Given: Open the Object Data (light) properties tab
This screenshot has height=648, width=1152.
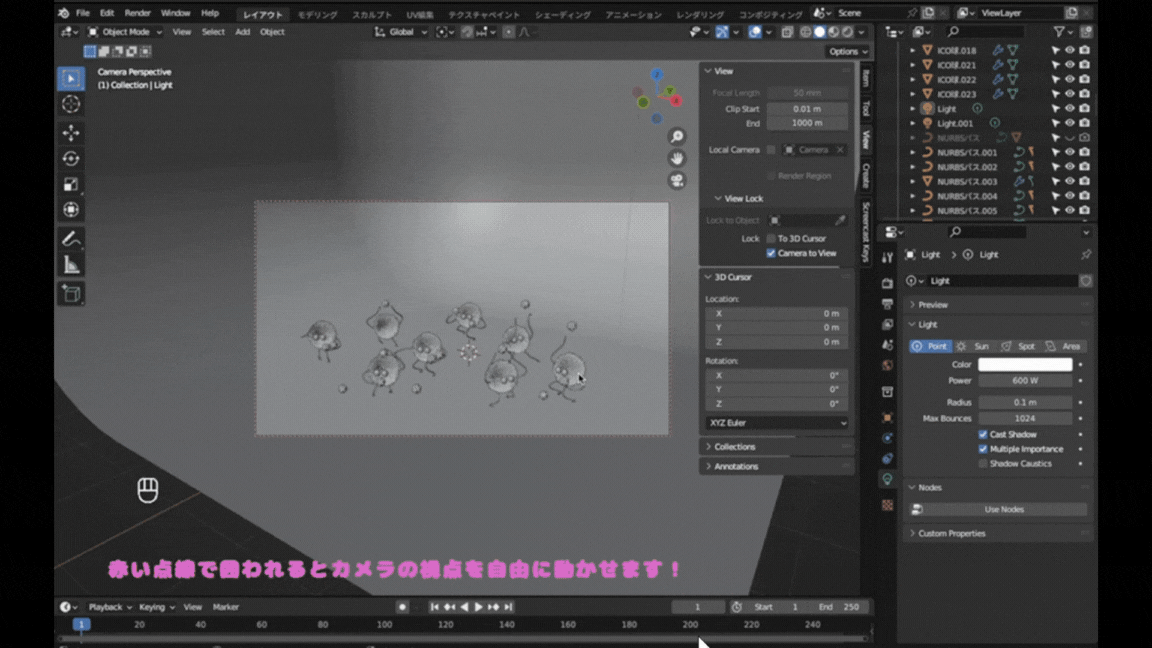Looking at the screenshot, I should (888, 479).
